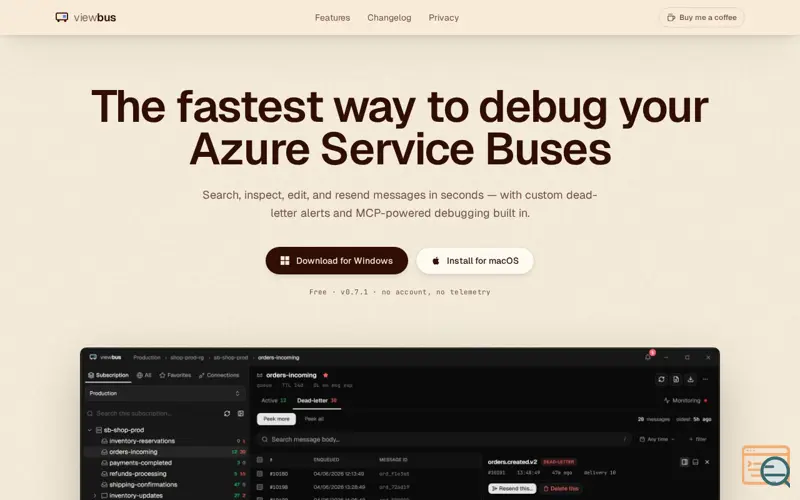The width and height of the screenshot is (800, 500).
Task: Click the MESSAGE ID column header
Action: click(x=393, y=460)
